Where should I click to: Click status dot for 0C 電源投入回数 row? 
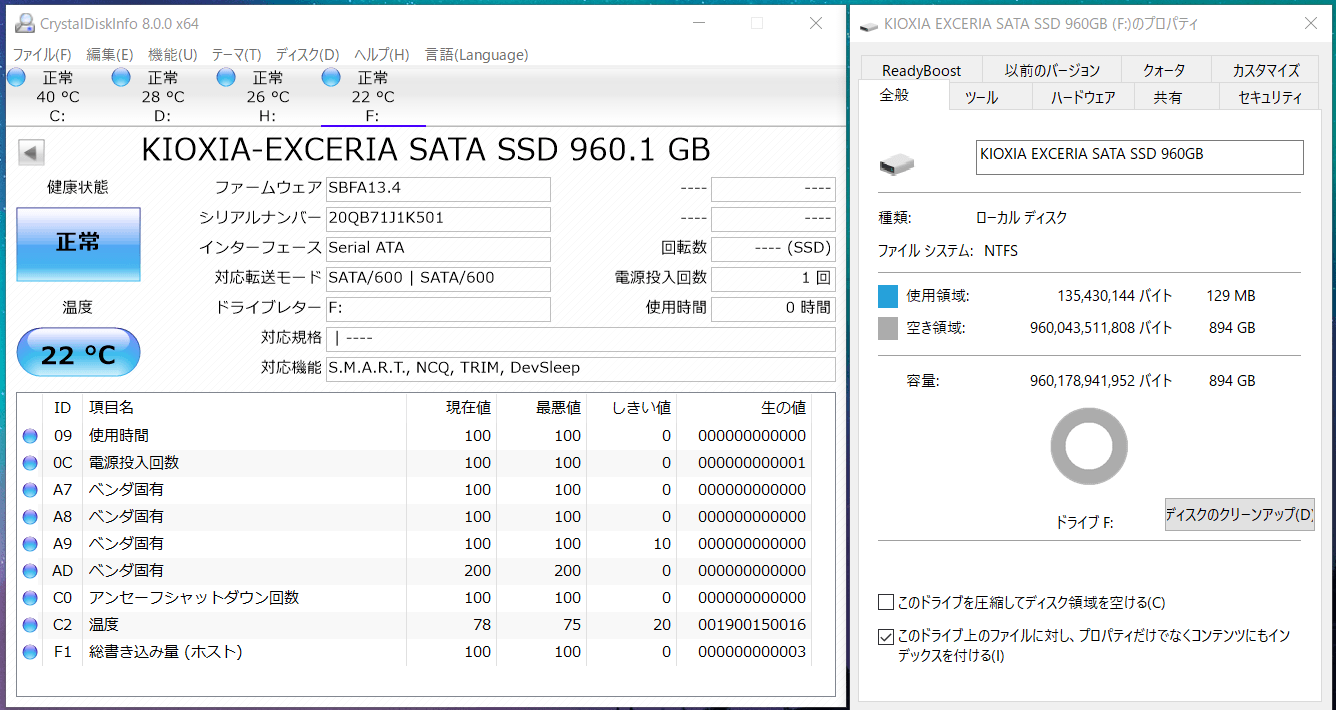click(30, 463)
